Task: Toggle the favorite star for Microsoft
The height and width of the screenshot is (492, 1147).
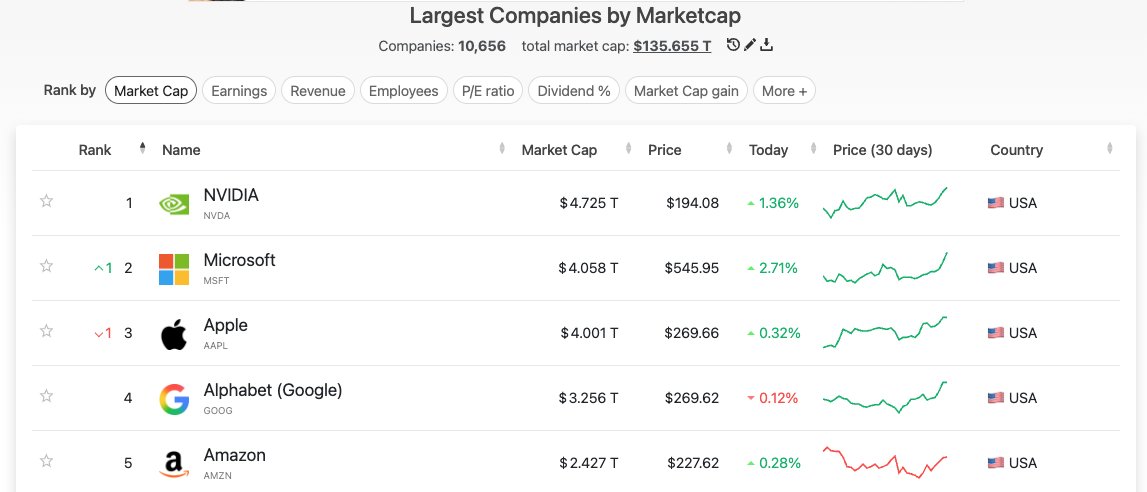Action: pyautogui.click(x=46, y=266)
